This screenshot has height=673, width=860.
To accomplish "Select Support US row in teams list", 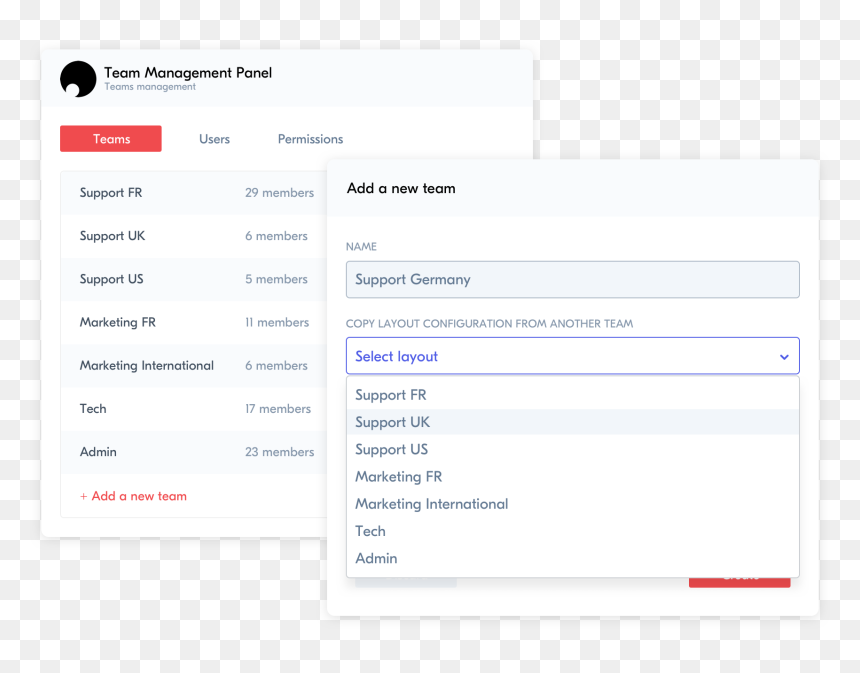I will [194, 279].
